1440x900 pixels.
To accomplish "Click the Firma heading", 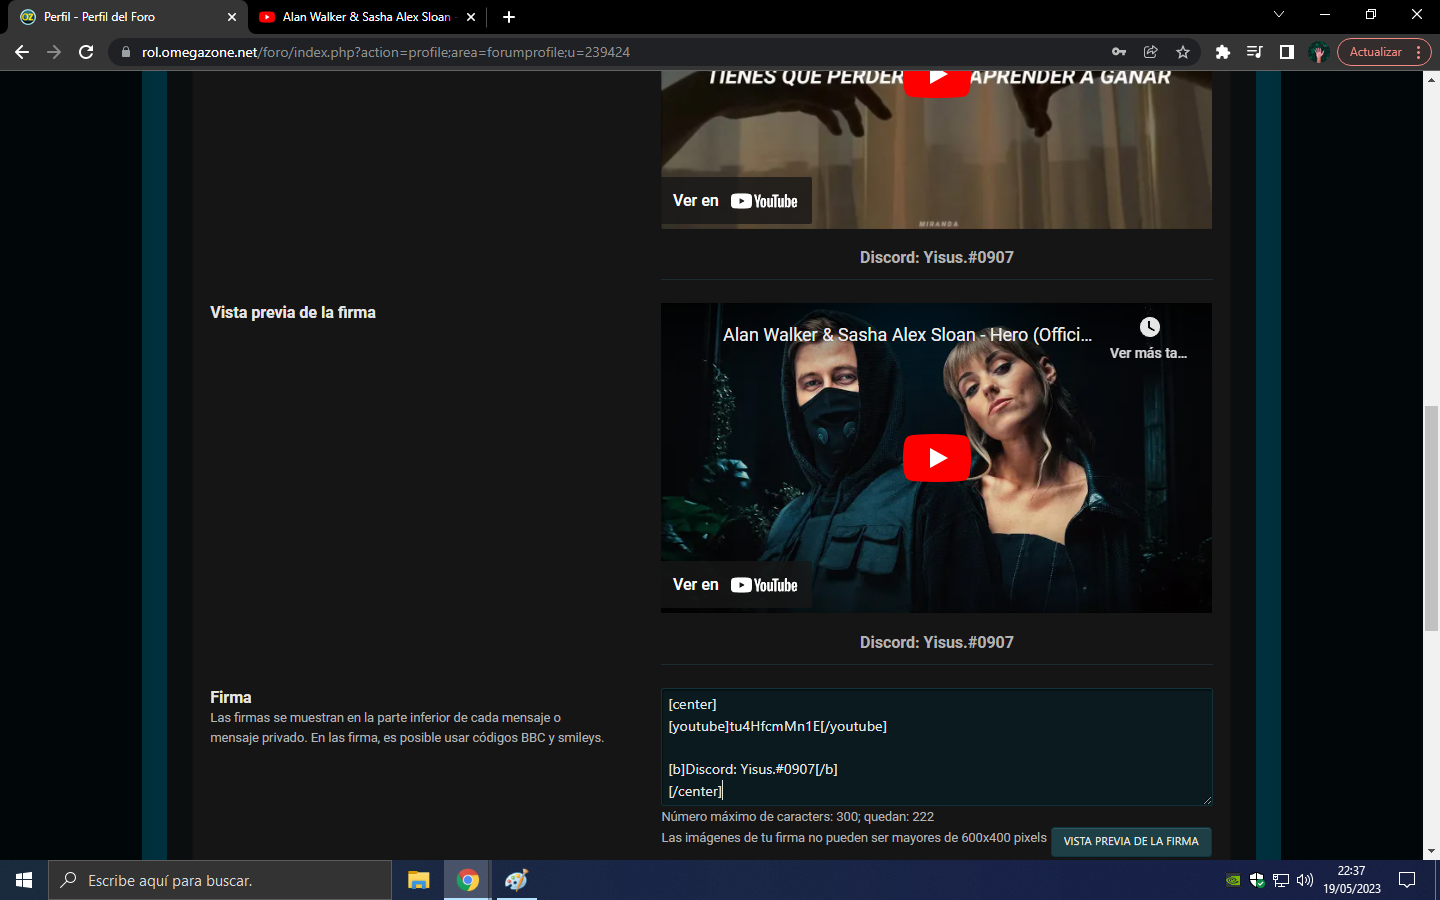I will click(231, 698).
